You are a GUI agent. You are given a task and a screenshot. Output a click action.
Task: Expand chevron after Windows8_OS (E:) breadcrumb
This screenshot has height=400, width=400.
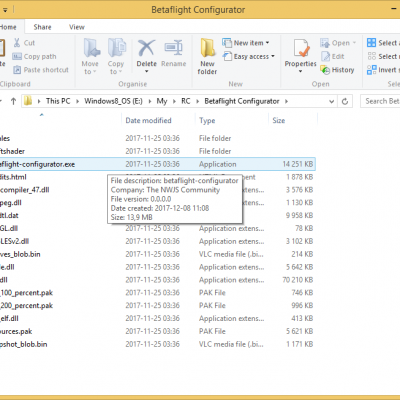[150, 101]
